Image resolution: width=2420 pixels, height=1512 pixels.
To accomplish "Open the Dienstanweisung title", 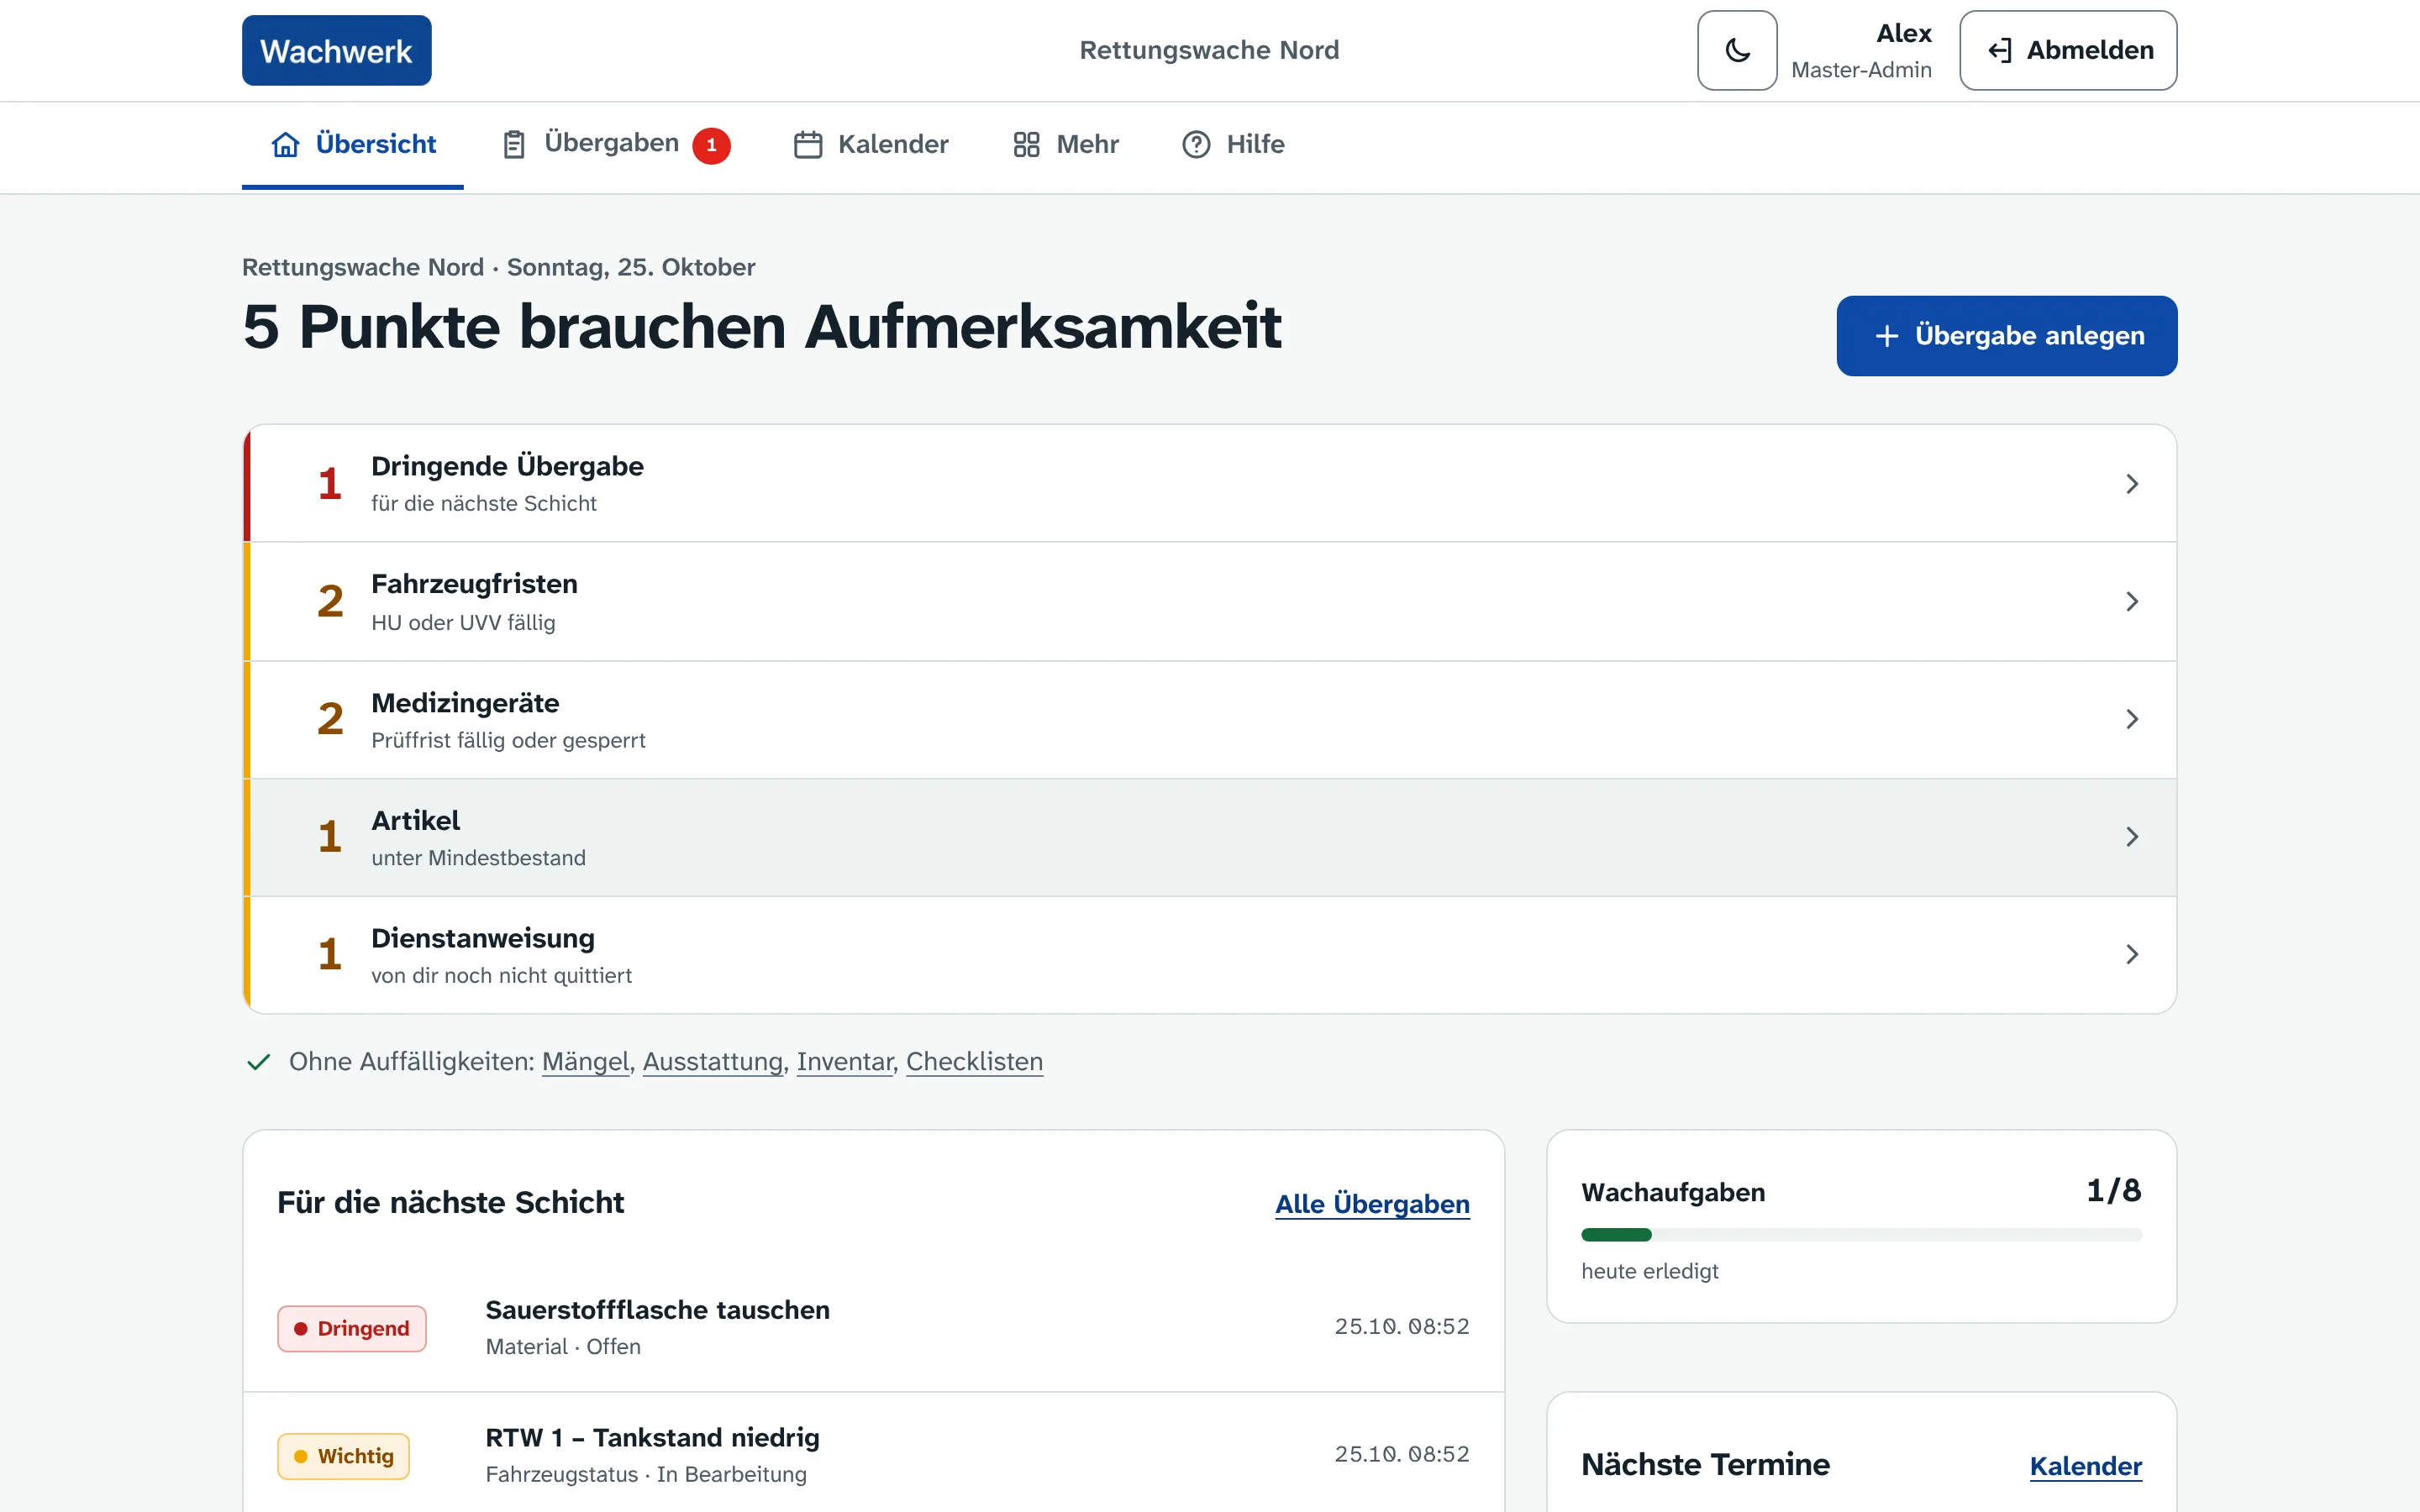I will pos(483,938).
